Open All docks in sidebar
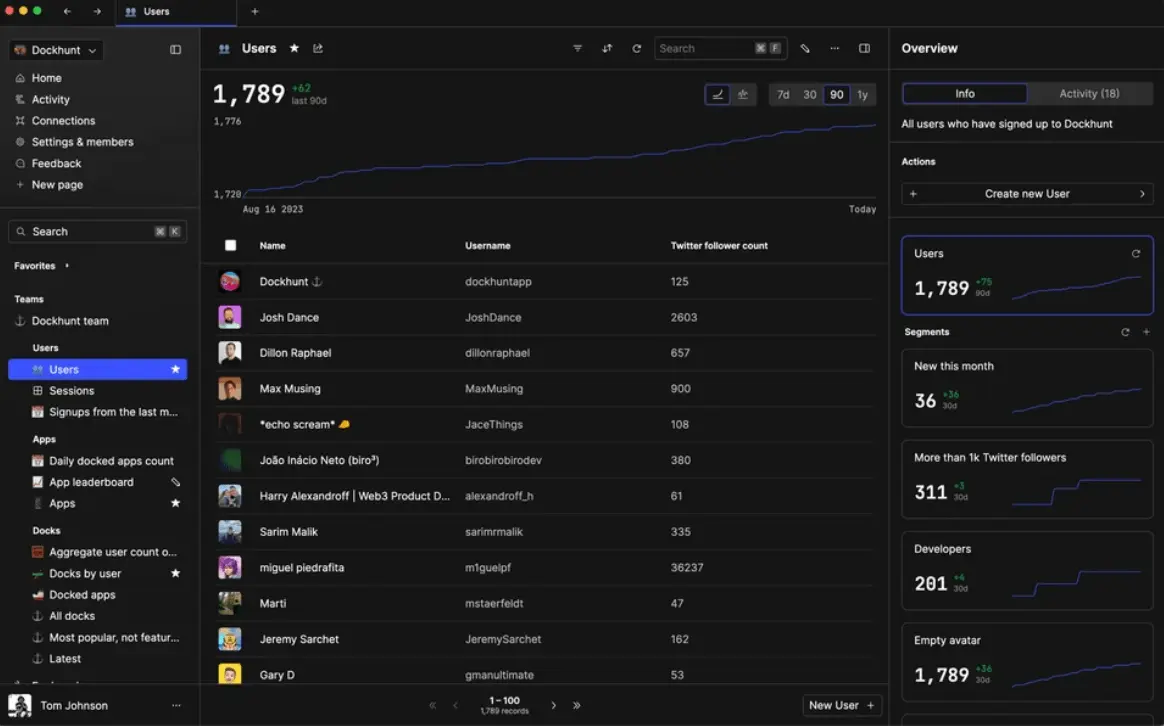Image resolution: width=1164 pixels, height=726 pixels. click(x=72, y=616)
